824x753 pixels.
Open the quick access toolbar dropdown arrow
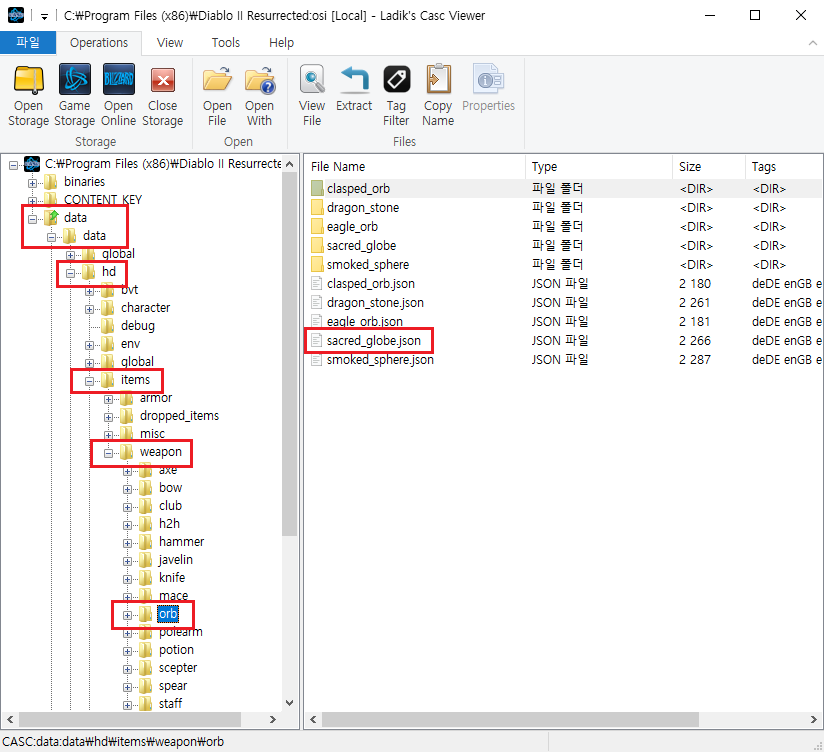click(45, 17)
